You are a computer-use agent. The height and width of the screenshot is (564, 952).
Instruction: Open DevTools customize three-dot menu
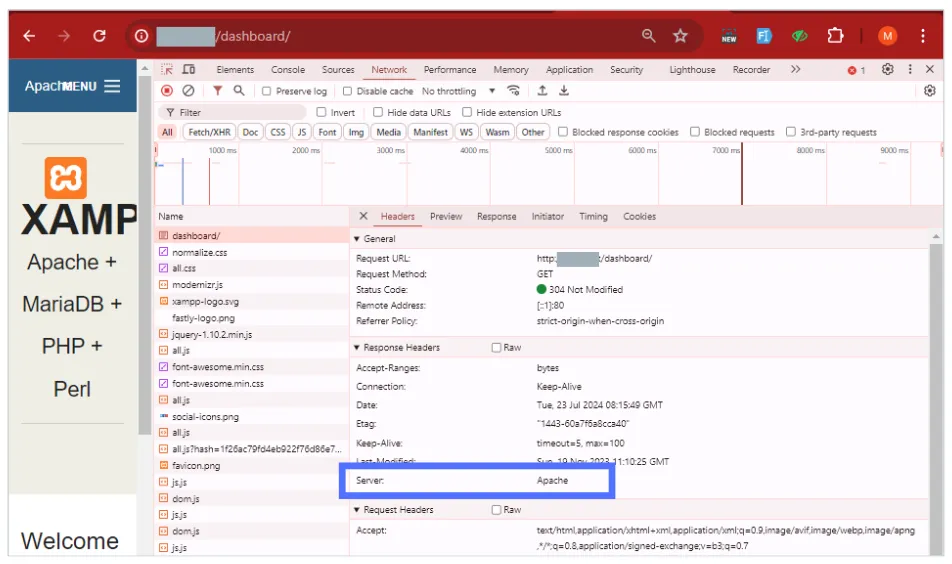910,69
